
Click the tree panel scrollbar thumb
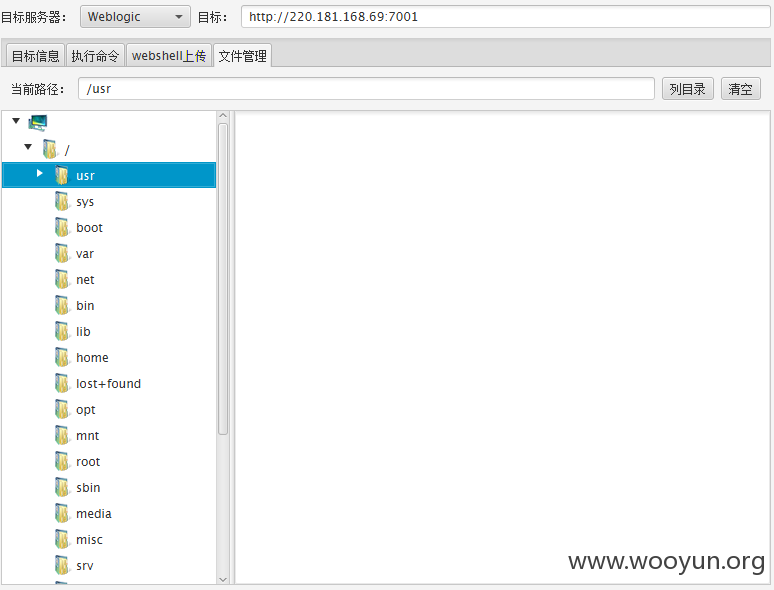click(x=223, y=279)
